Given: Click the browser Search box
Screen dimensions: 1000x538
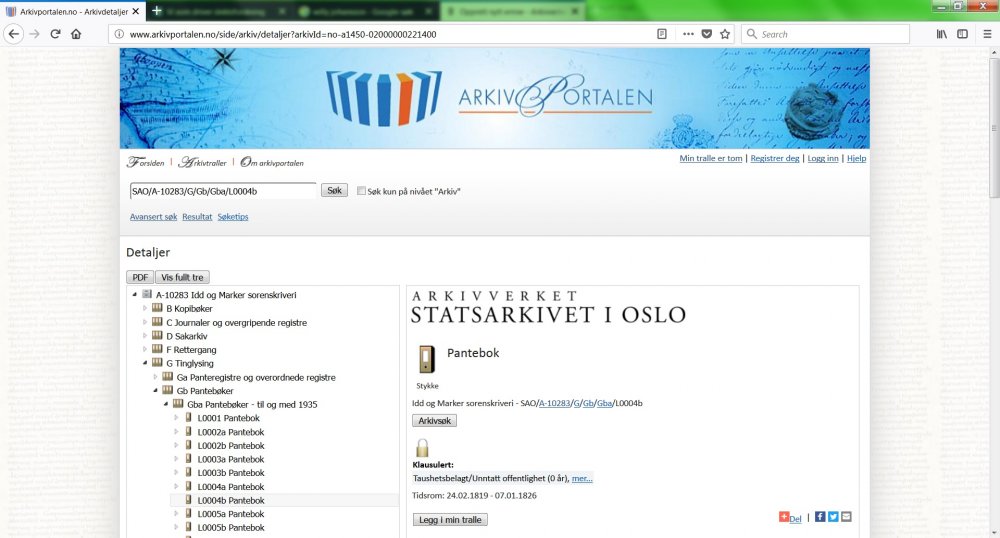Looking at the screenshot, I should click(x=825, y=34).
